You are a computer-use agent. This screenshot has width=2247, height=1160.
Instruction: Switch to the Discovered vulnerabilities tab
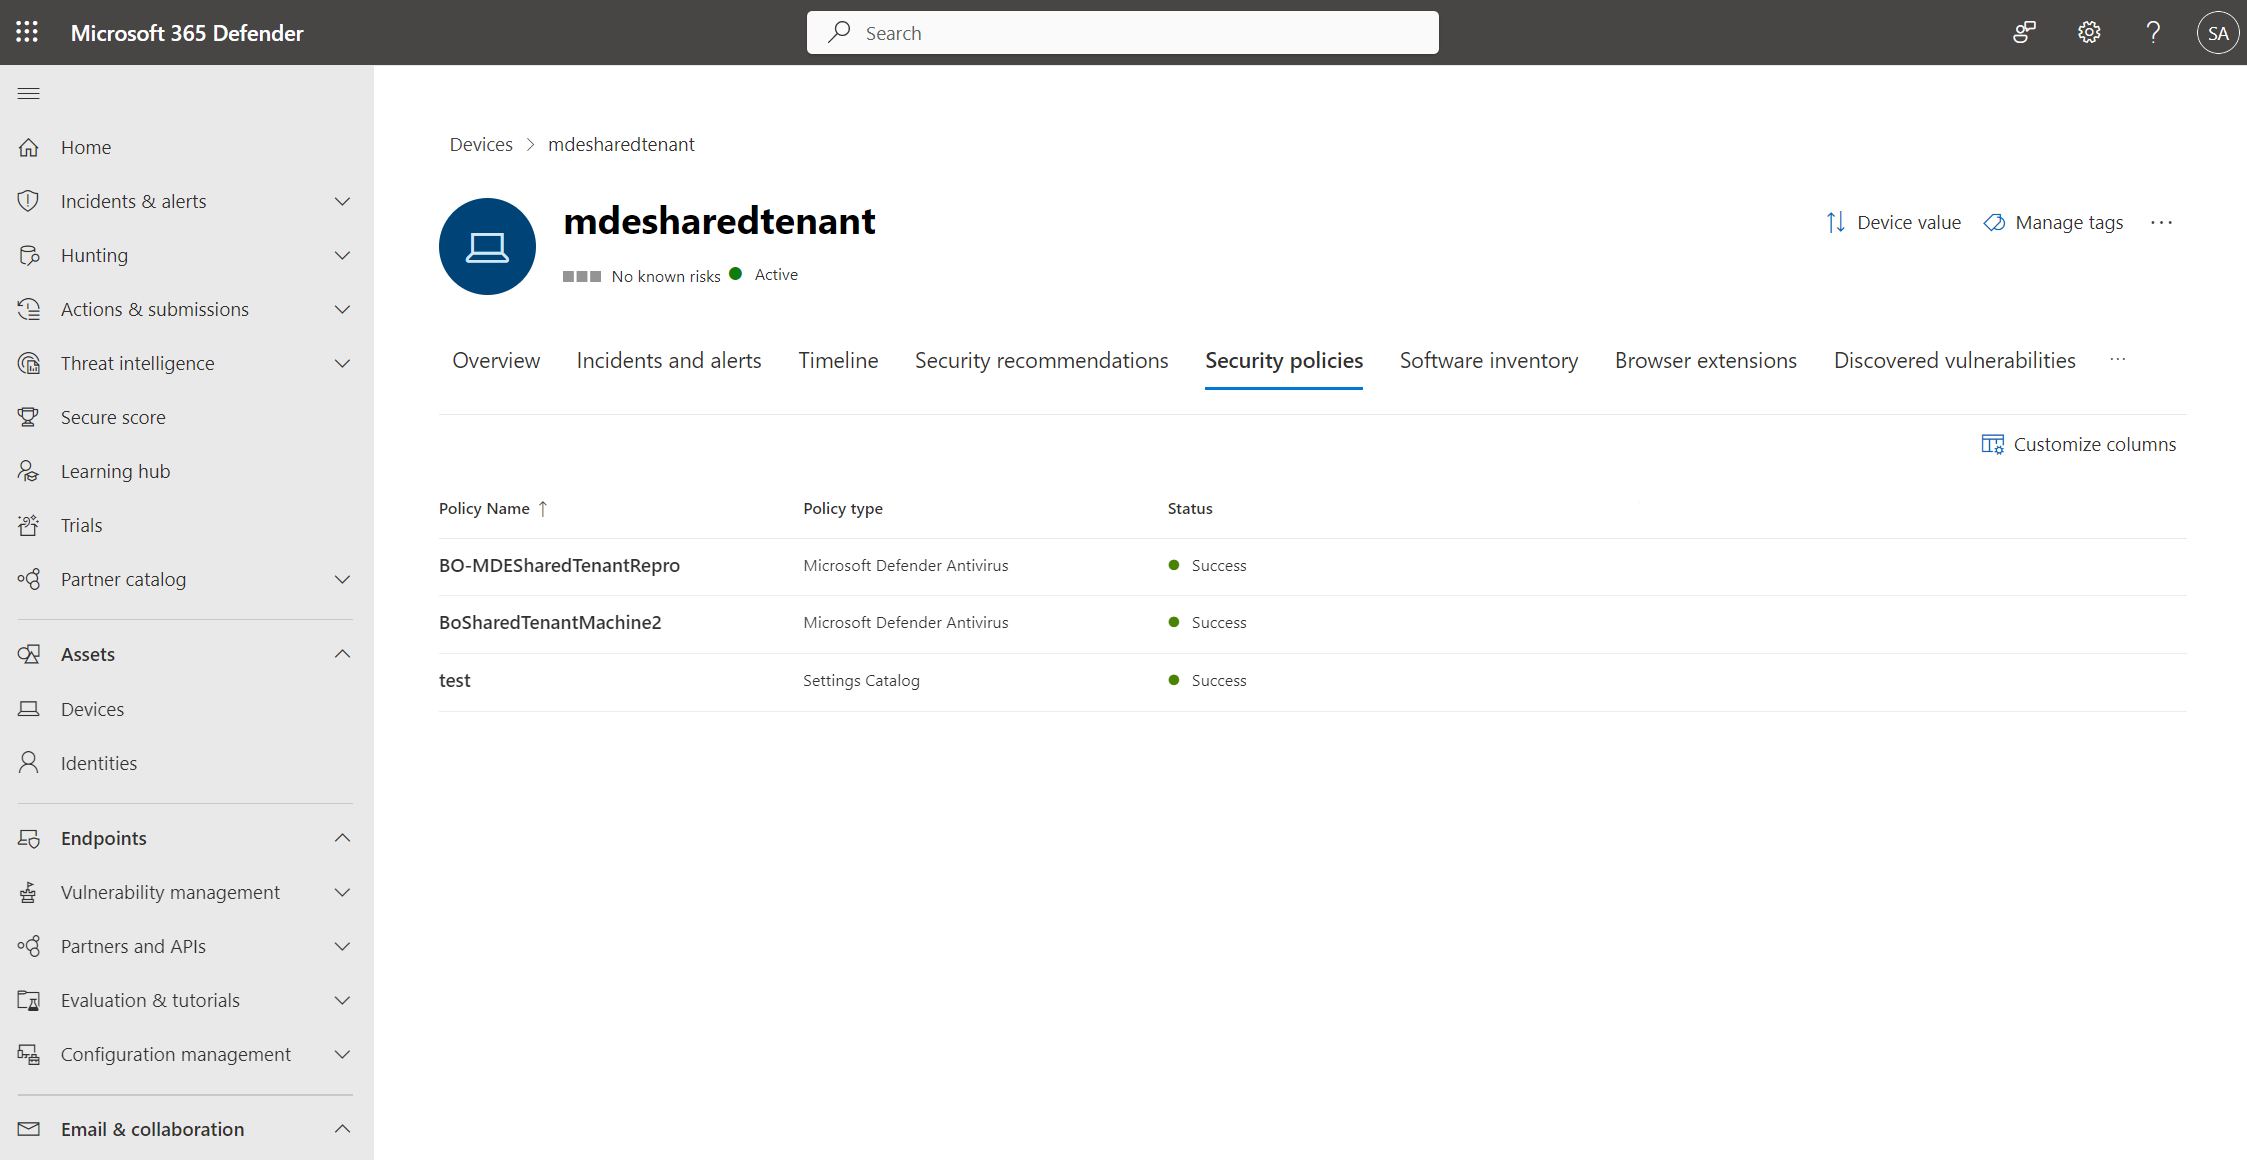1954,358
